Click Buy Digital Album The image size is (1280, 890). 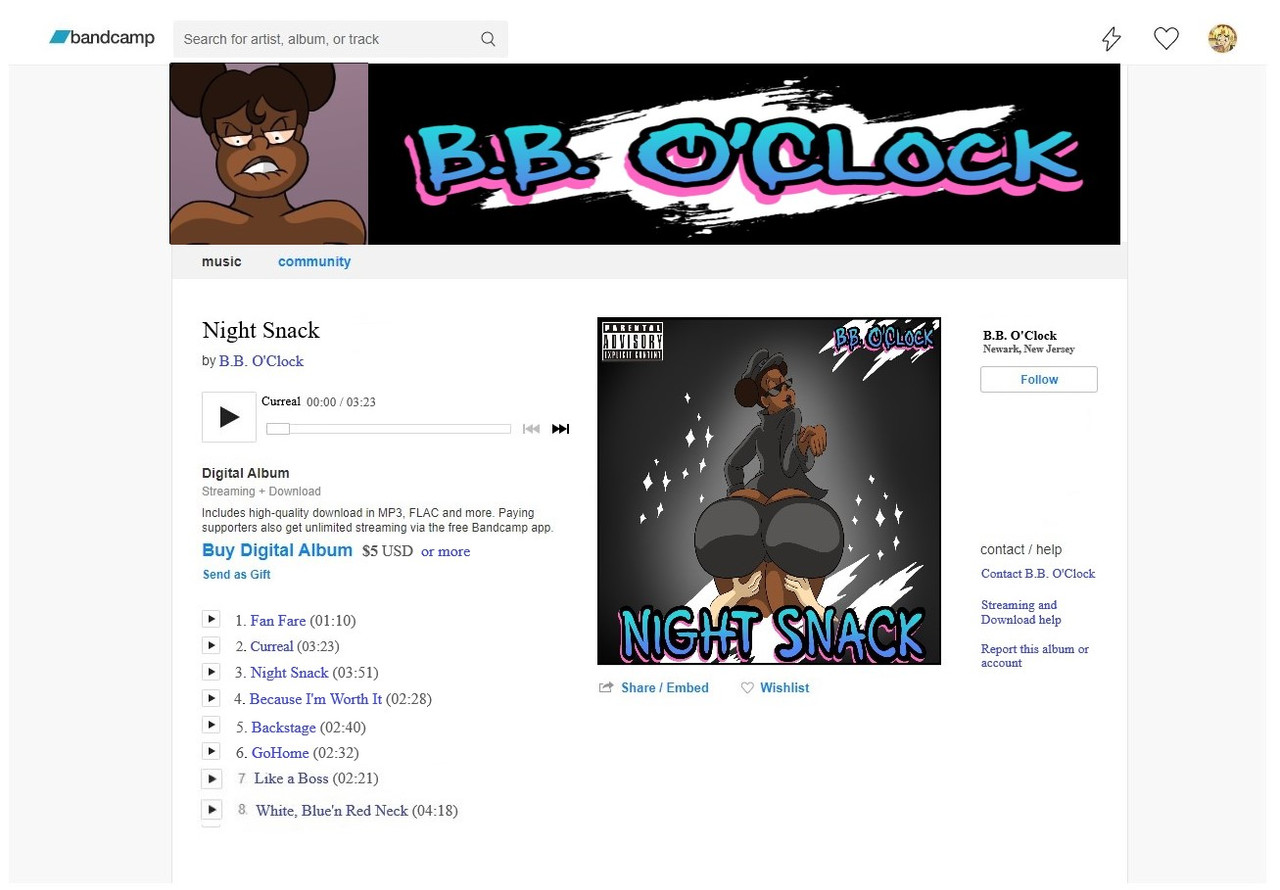pos(277,550)
